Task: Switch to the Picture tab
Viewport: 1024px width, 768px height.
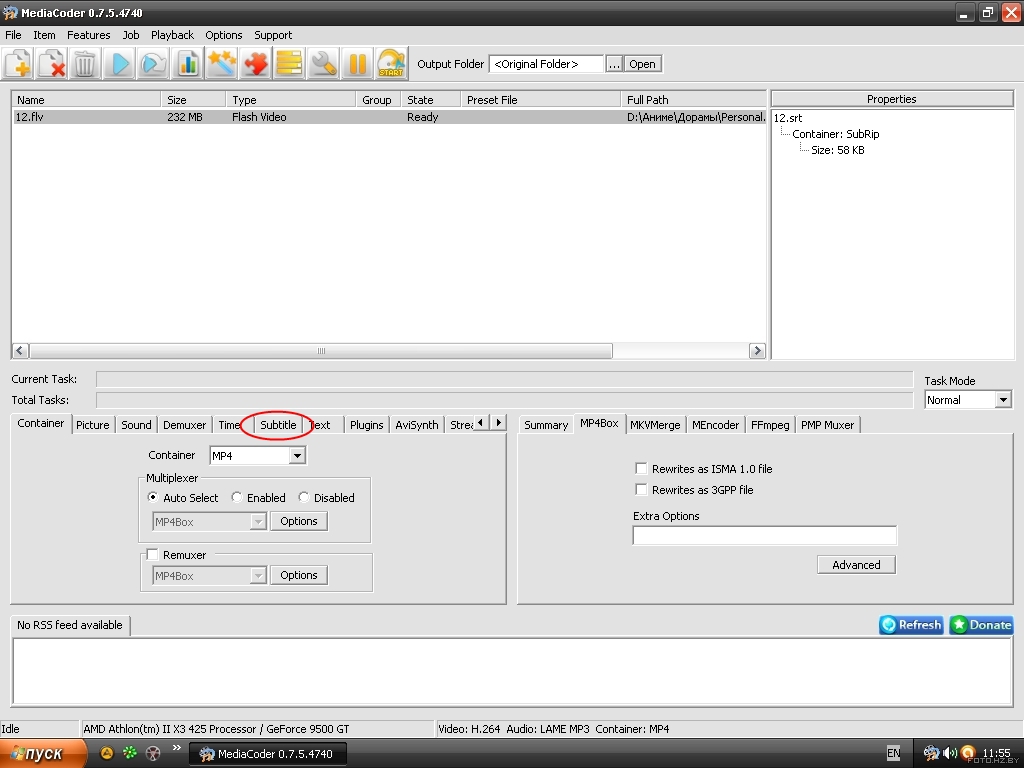Action: (93, 424)
